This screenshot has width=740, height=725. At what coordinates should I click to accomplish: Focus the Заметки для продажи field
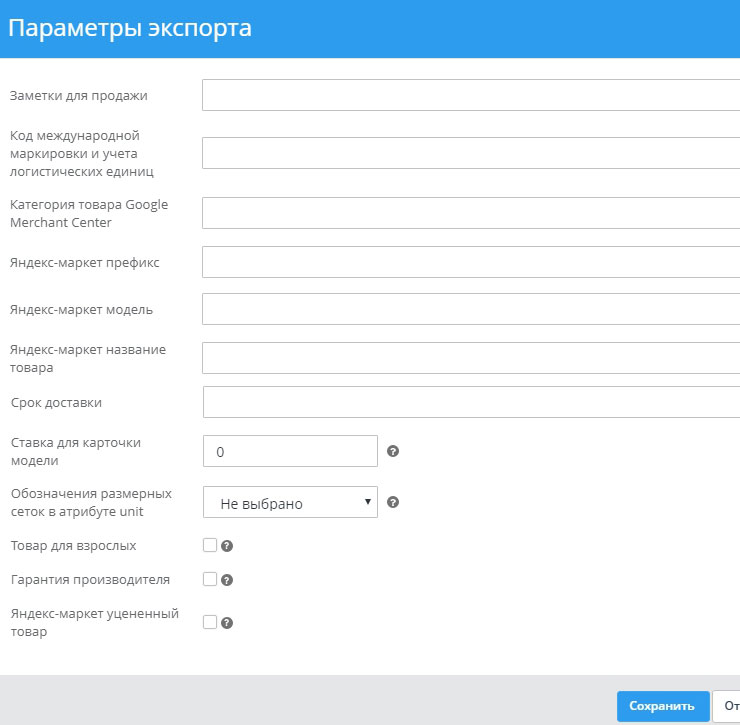pos(470,95)
